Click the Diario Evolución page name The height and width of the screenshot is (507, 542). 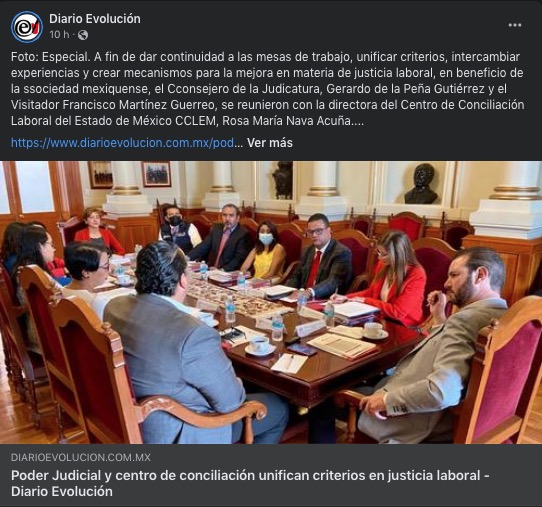(95, 19)
